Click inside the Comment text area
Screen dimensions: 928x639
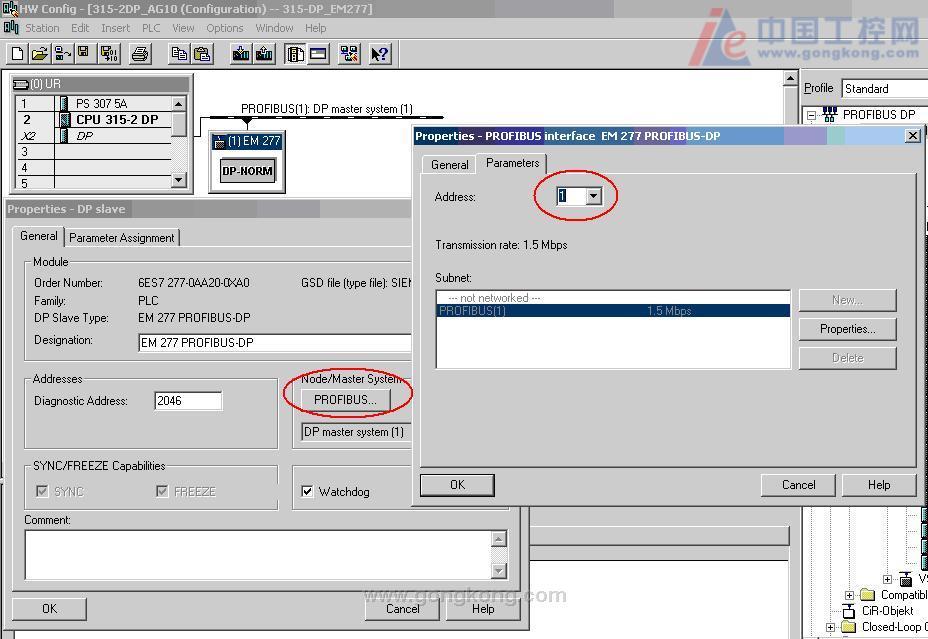[259, 555]
